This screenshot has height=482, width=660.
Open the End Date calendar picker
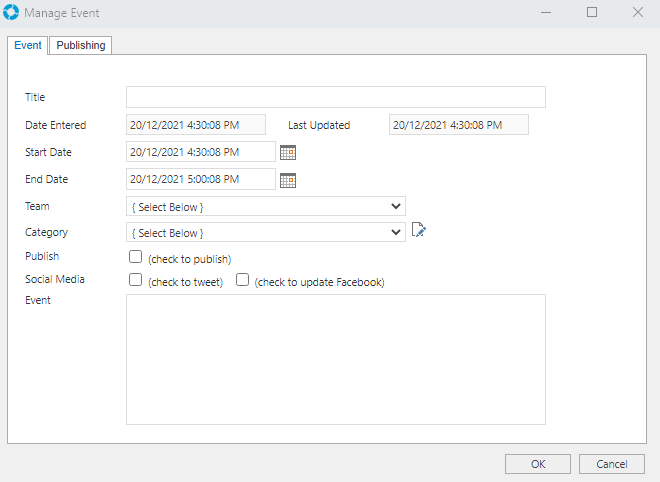288,181
